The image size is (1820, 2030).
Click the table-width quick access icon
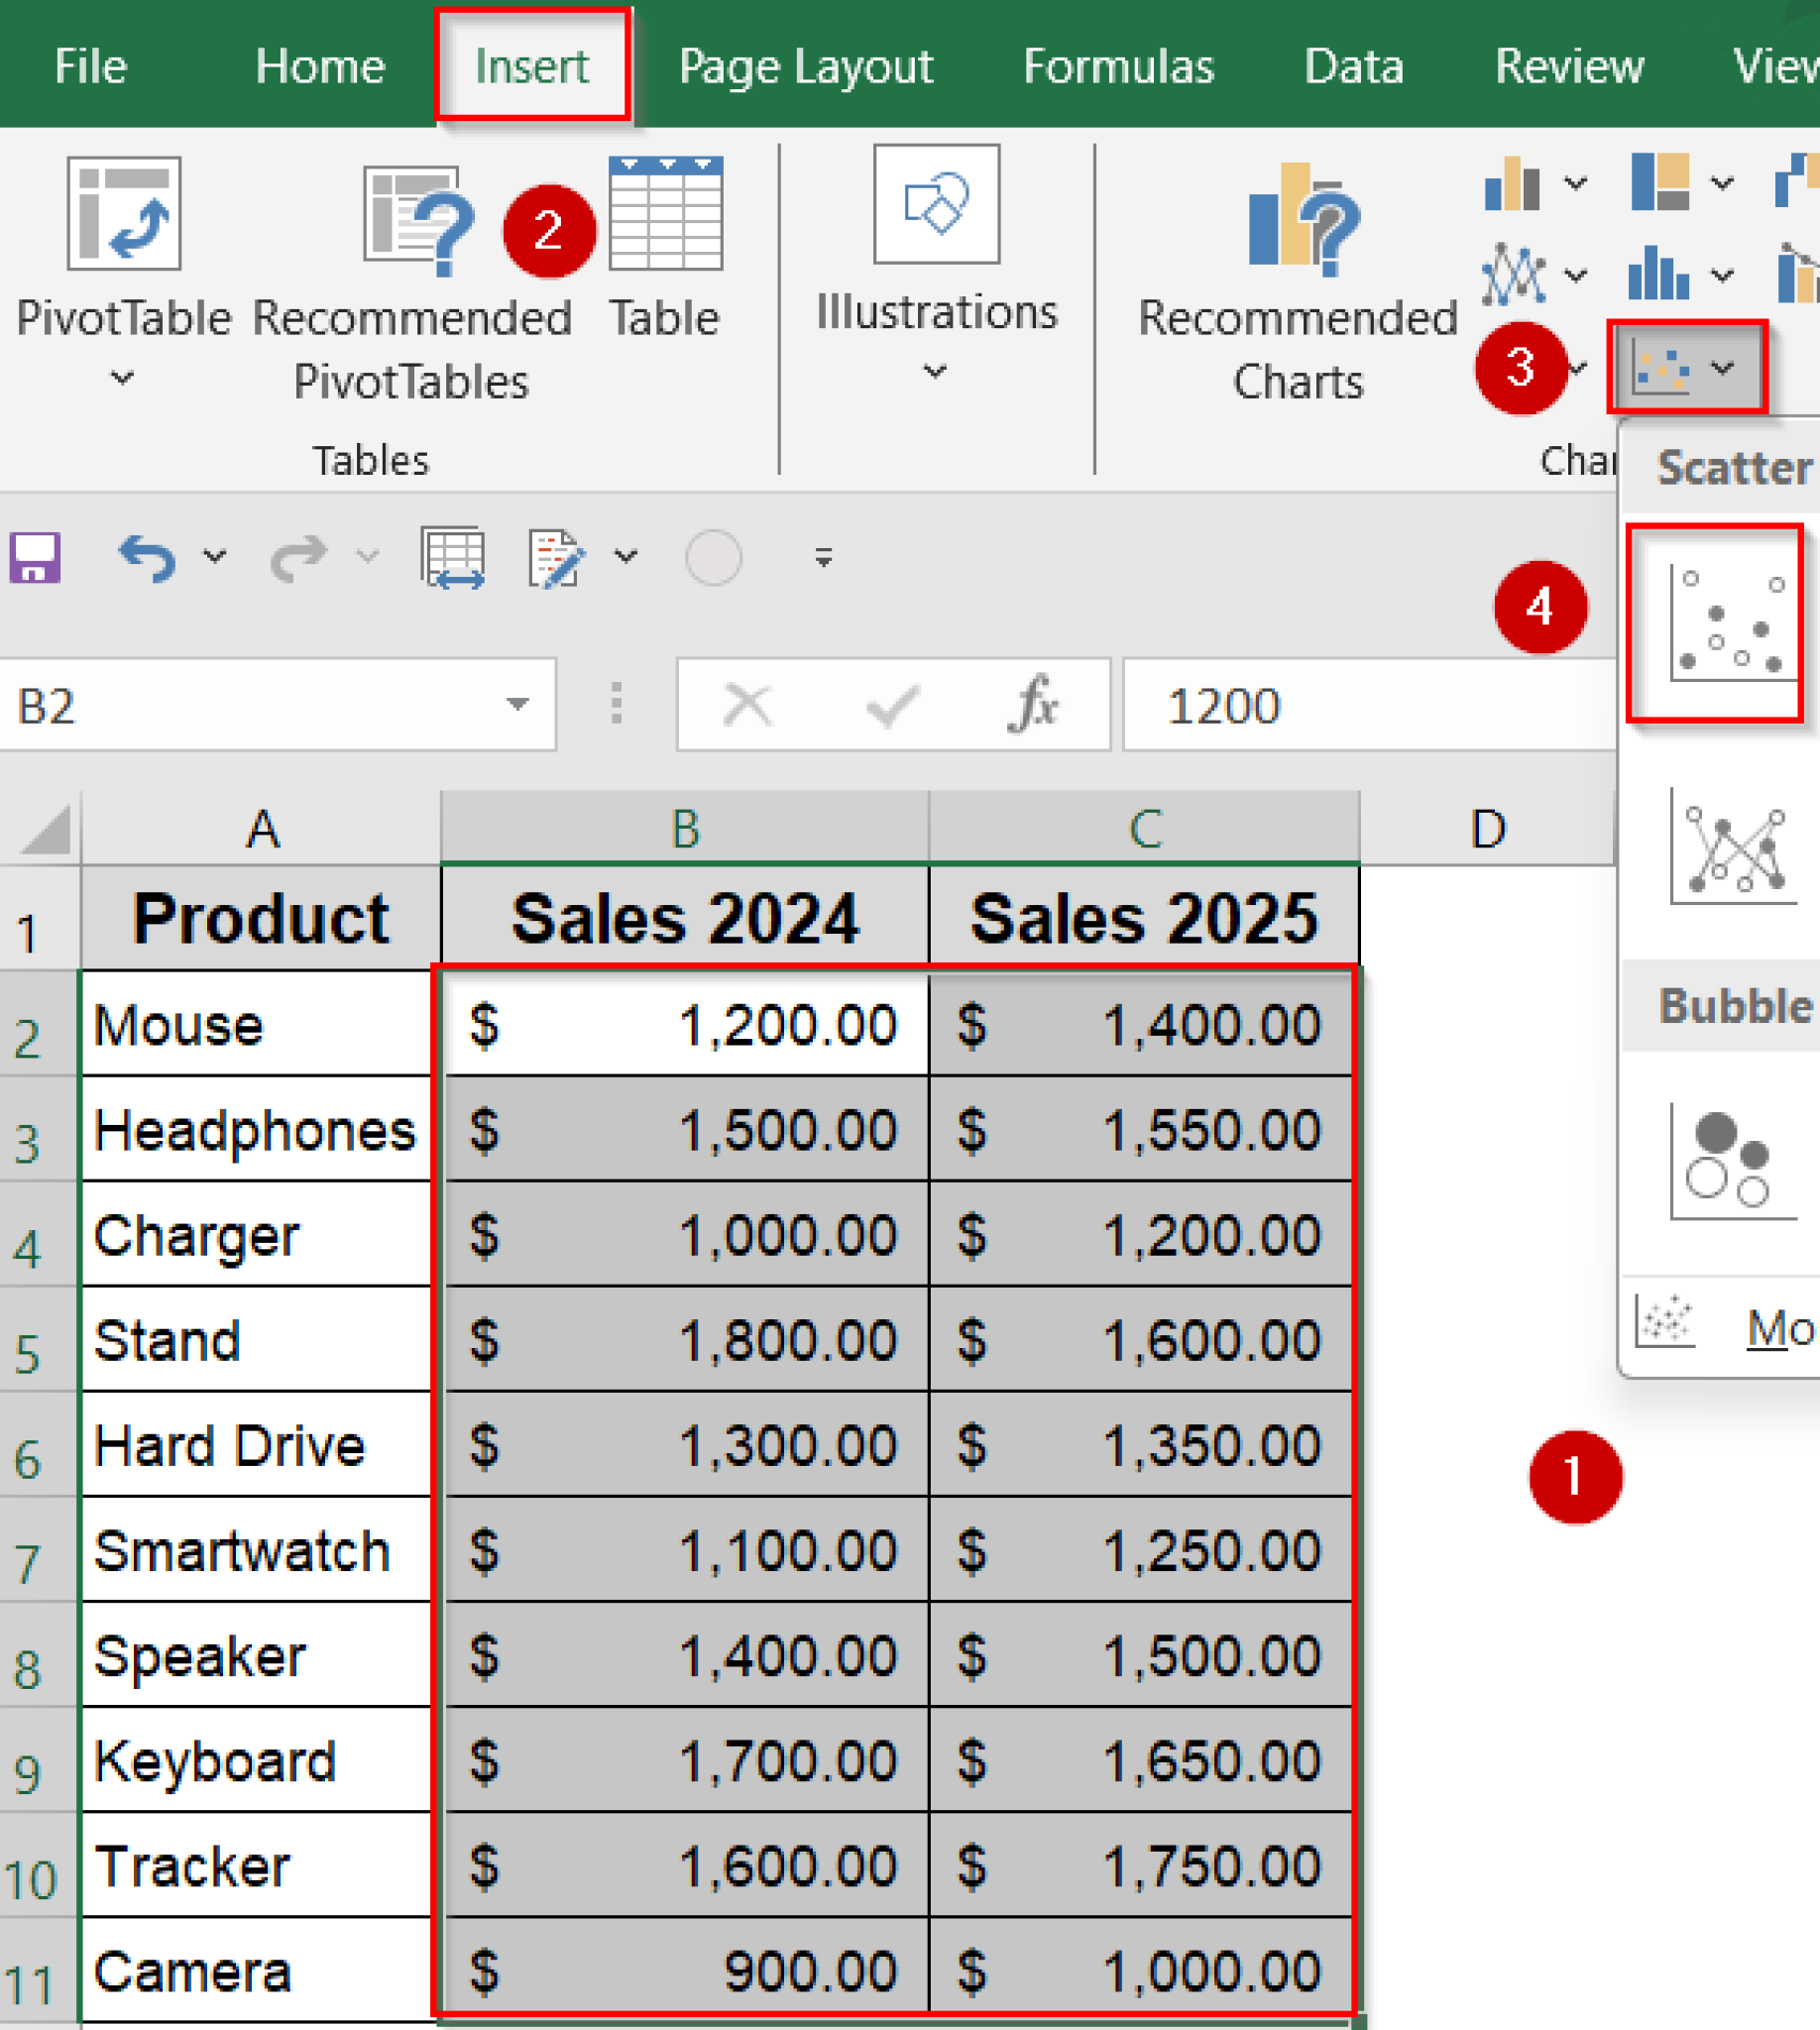(x=454, y=557)
